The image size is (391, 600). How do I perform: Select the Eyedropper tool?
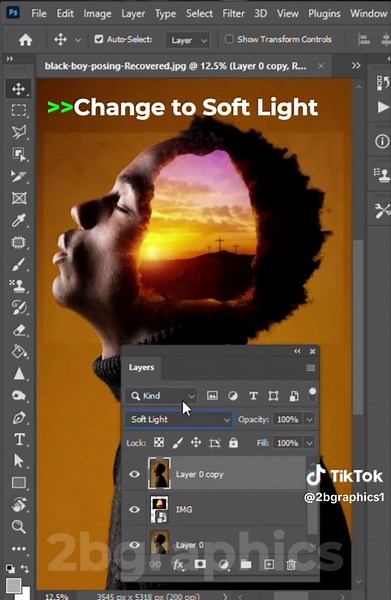click(x=18, y=220)
